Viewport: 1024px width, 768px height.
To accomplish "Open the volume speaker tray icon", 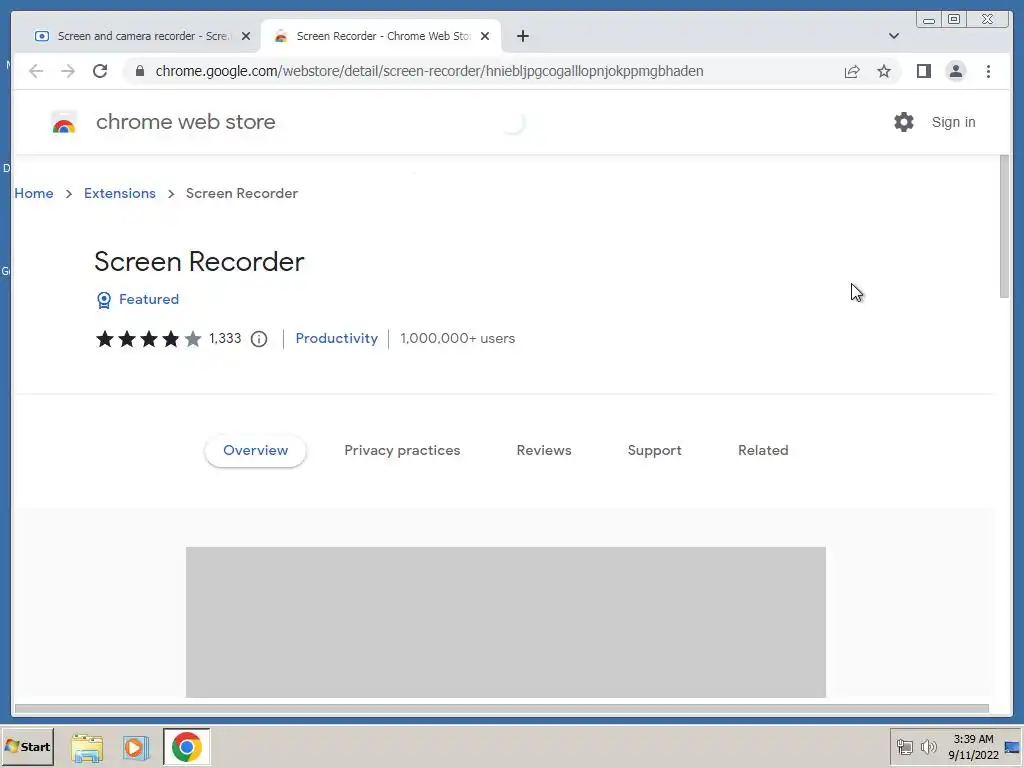I will (928, 746).
